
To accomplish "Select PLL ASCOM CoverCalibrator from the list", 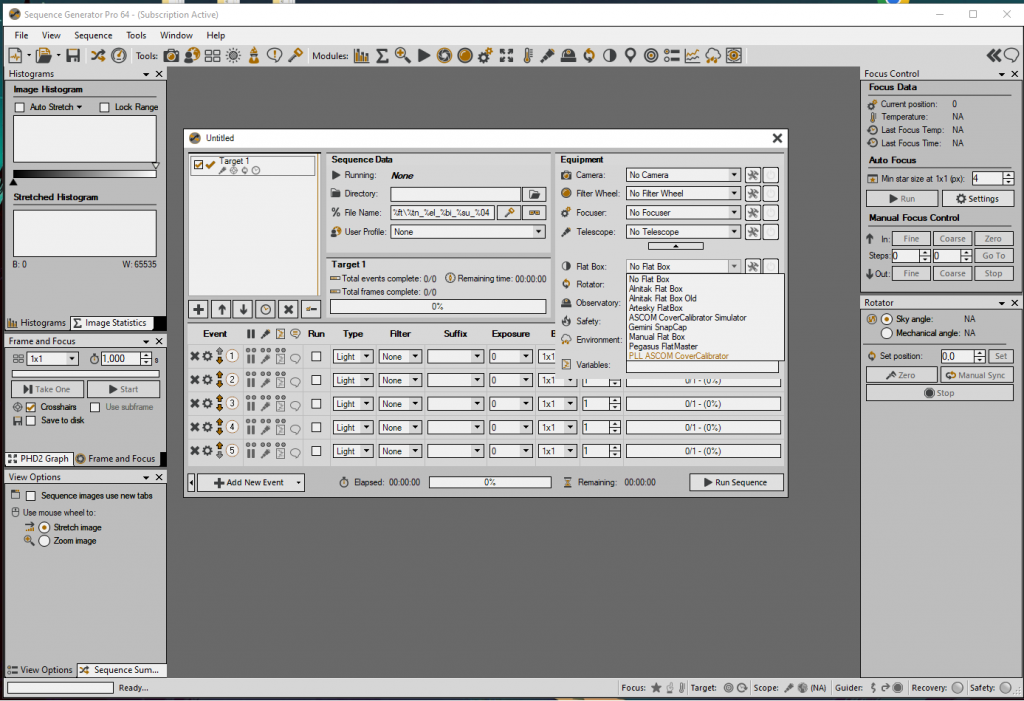I will tap(678, 353).
